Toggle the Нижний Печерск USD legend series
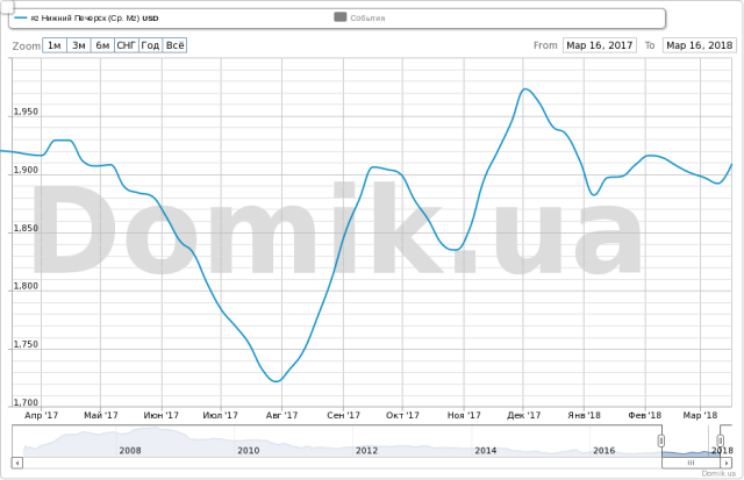 (x=87, y=18)
